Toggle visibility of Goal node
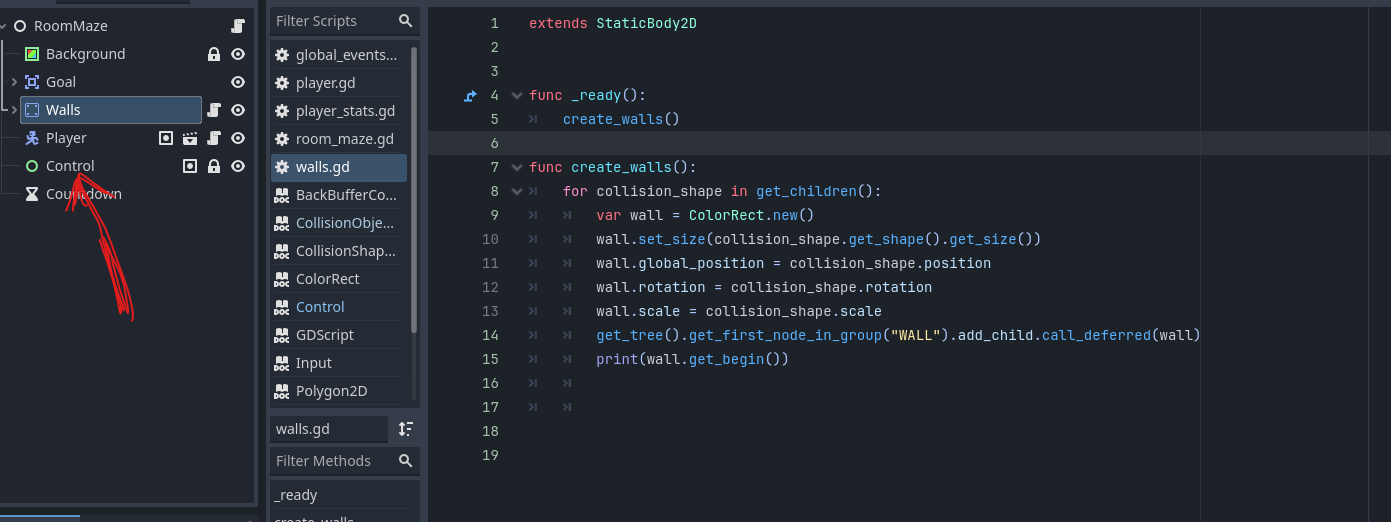This screenshot has height=522, width=1391. (238, 82)
